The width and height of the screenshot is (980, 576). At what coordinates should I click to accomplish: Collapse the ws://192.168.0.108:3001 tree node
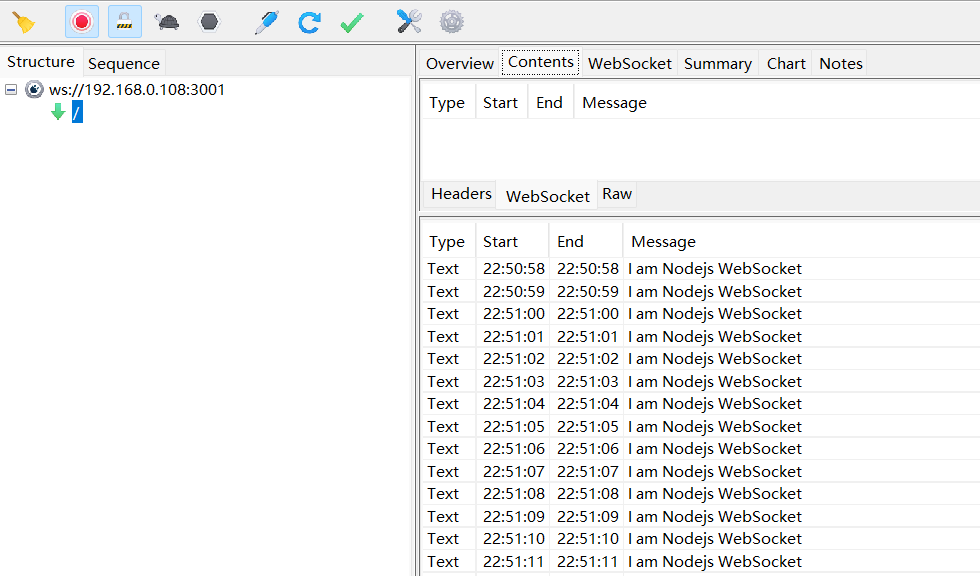[x=11, y=90]
